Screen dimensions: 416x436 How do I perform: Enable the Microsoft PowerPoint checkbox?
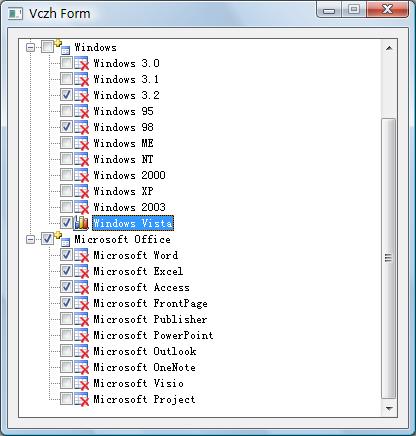66,334
